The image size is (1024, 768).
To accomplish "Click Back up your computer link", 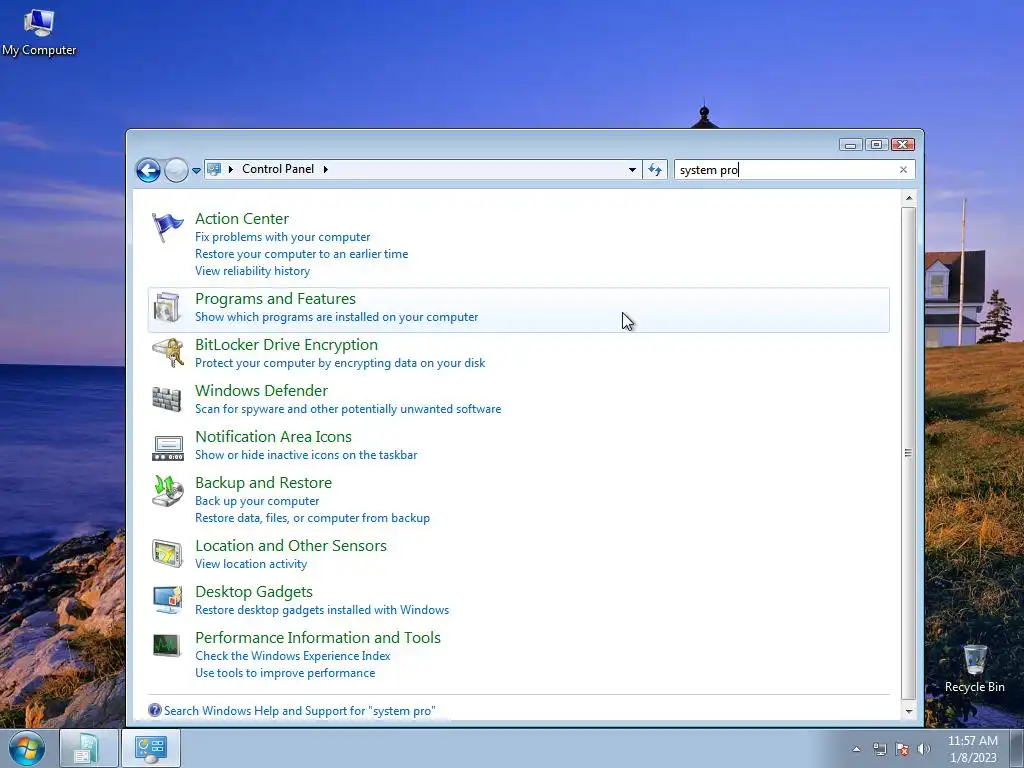I will [x=257, y=501].
